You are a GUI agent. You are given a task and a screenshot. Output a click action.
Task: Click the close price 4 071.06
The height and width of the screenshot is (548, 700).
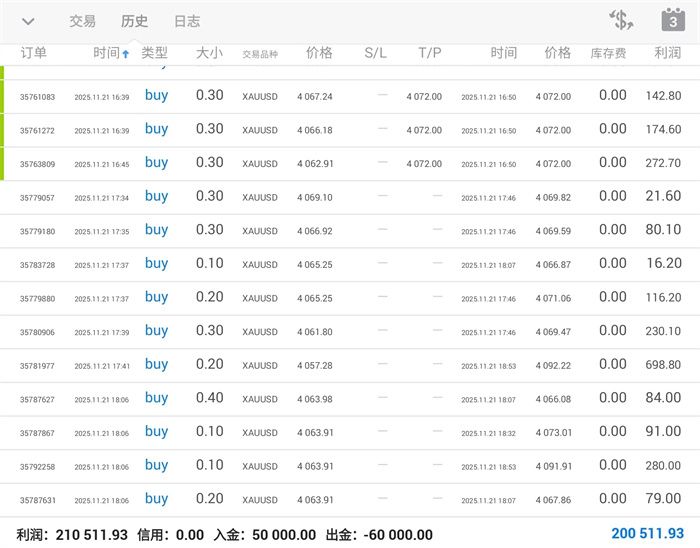553,298
